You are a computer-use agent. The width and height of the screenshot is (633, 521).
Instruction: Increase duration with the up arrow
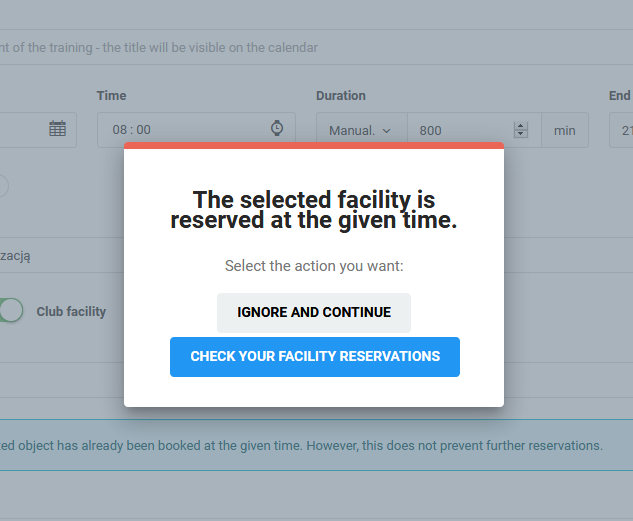(x=520, y=125)
